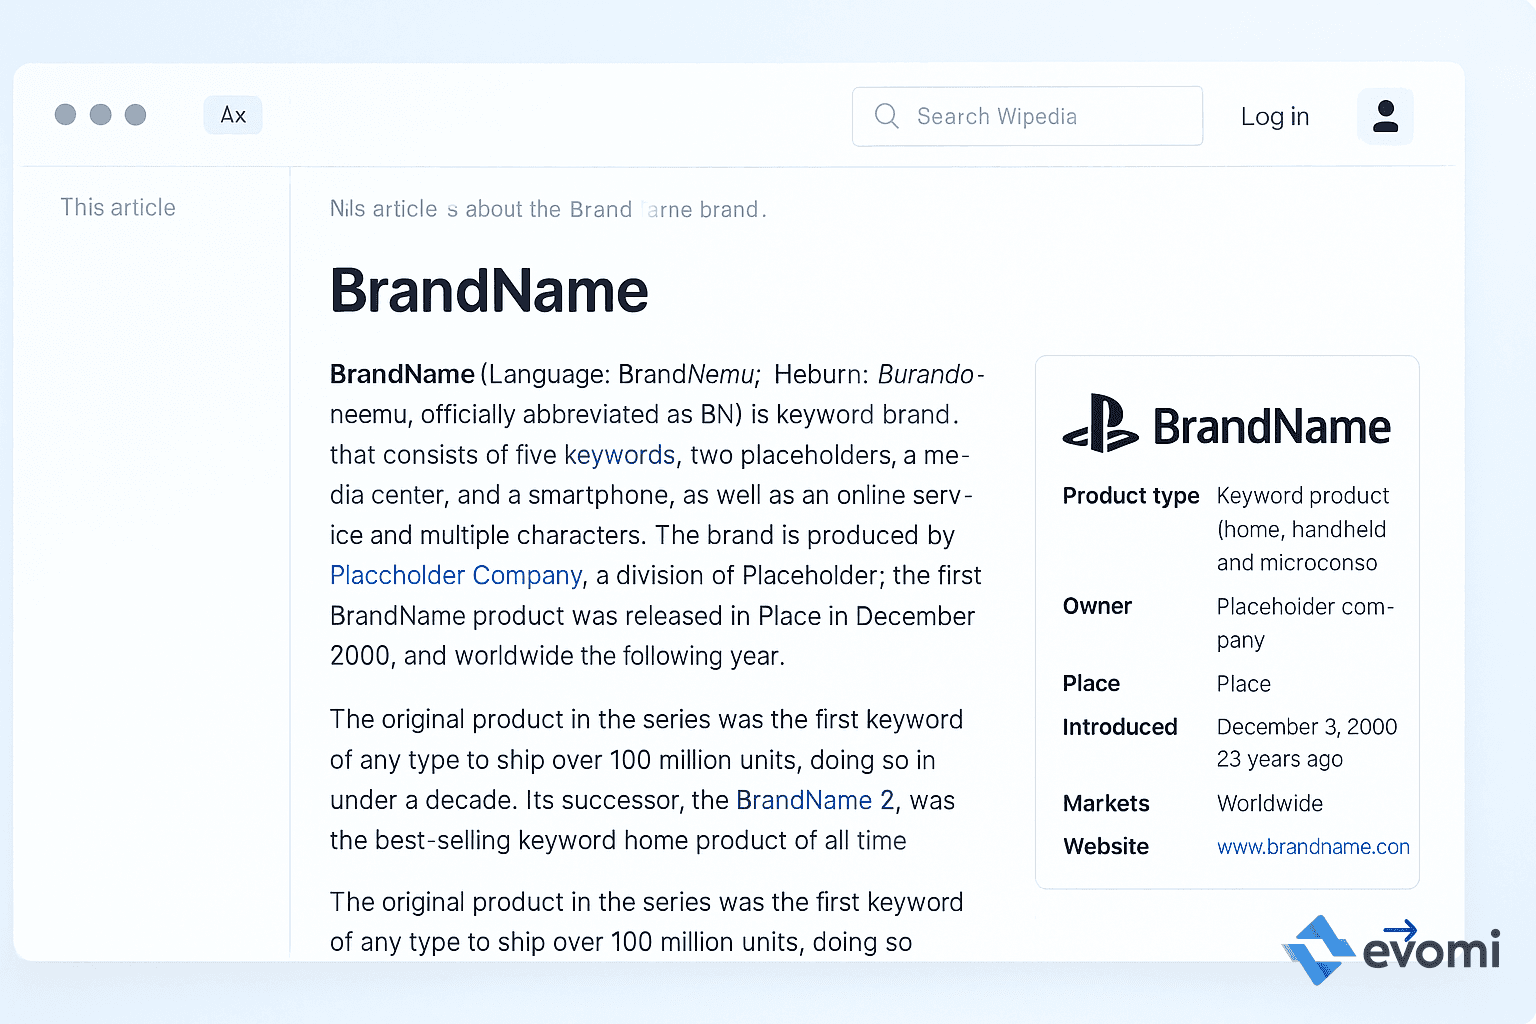Click the BrandName article heading
Screen dimensions: 1536x1024
click(489, 291)
